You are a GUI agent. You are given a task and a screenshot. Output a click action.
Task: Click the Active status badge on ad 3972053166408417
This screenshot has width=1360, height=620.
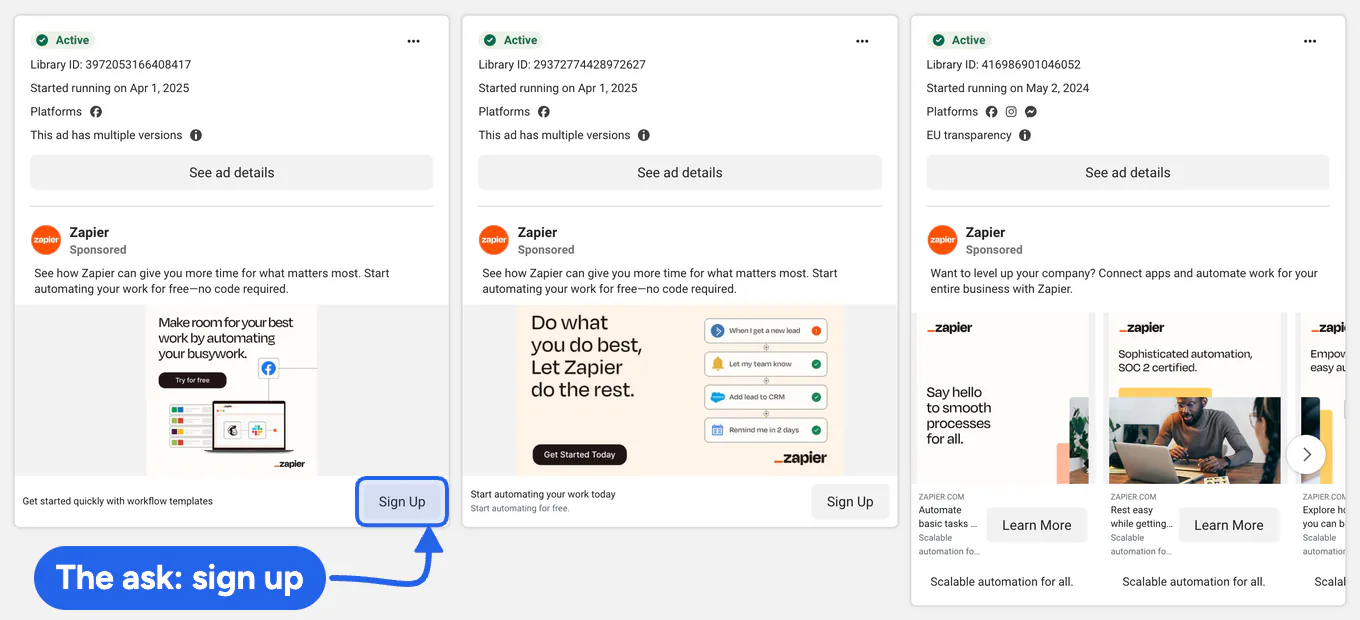(63, 40)
